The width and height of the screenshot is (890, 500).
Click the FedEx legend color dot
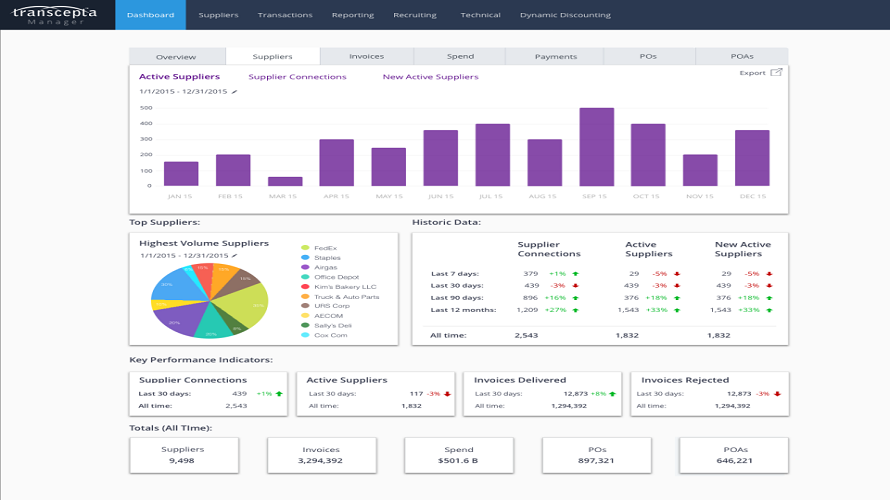[x=305, y=248]
